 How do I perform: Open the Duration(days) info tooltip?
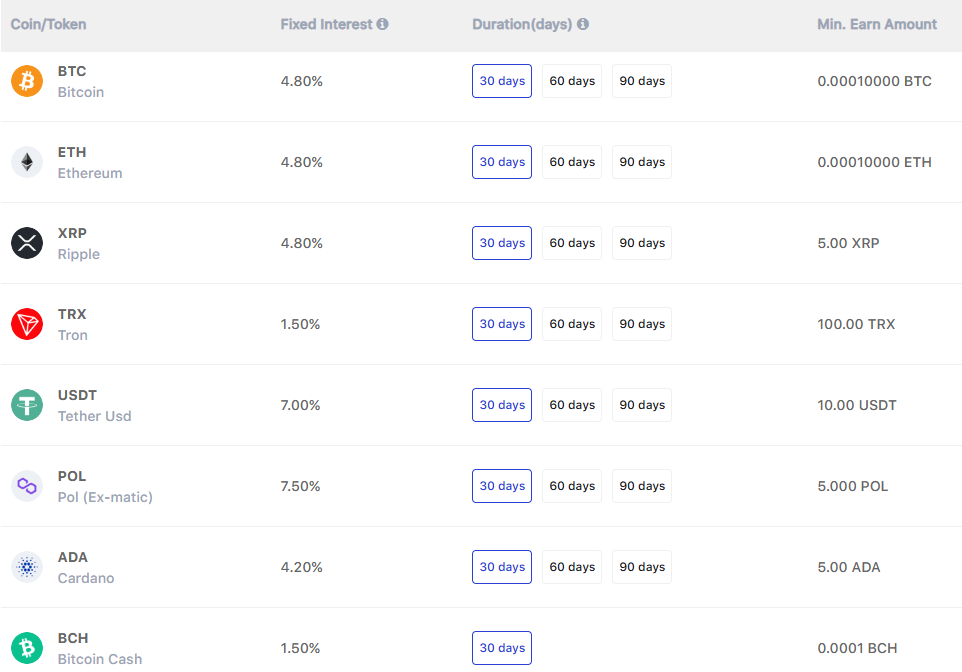pyautogui.click(x=585, y=24)
